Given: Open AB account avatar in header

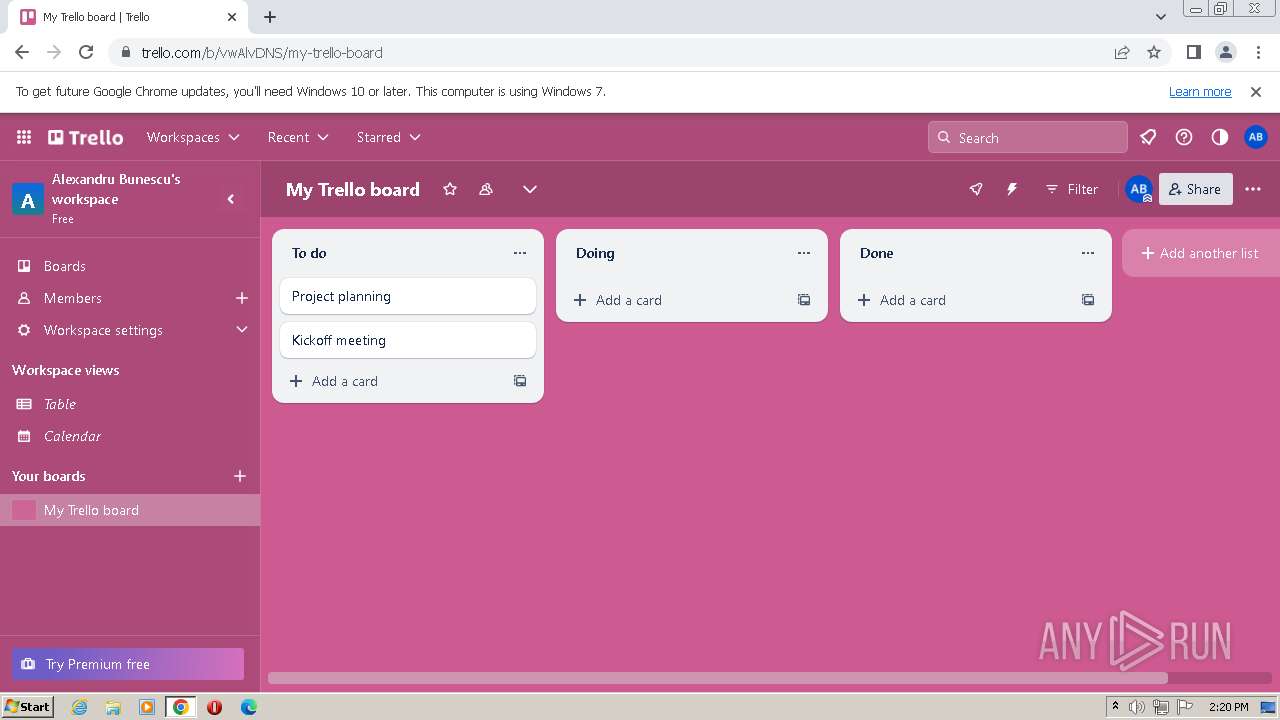Looking at the screenshot, I should pos(1256,137).
